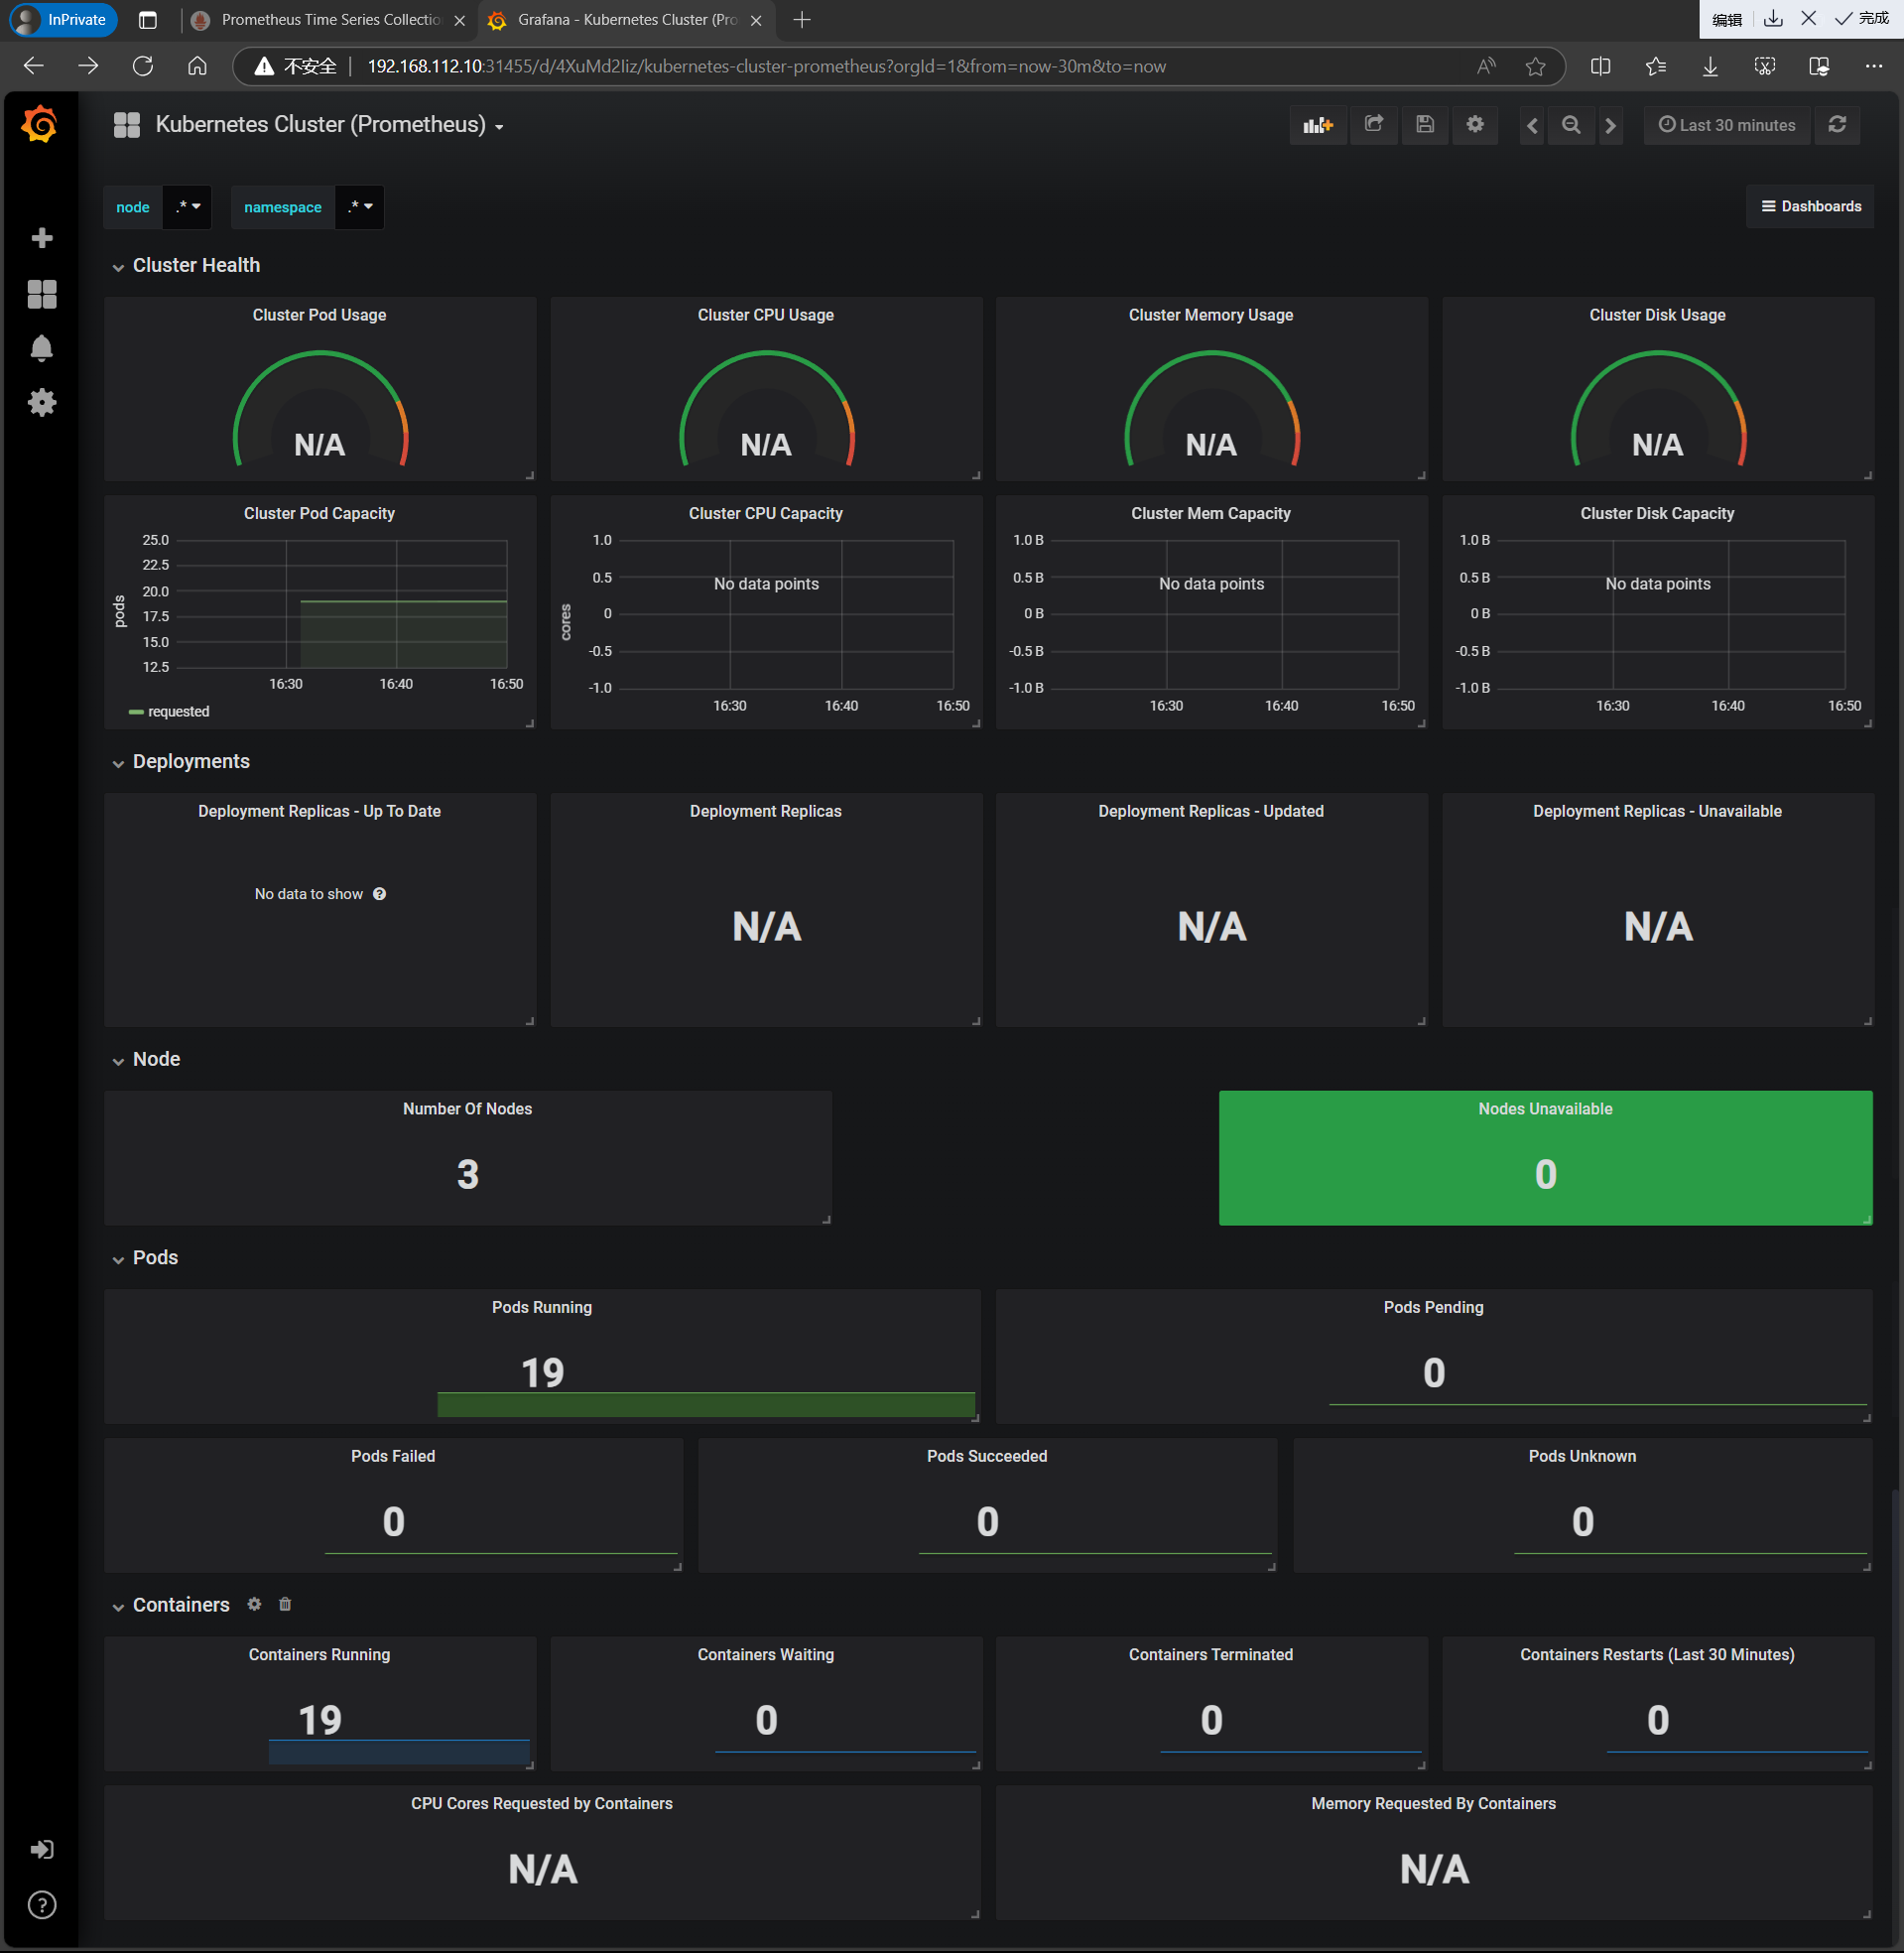Screen dimensions: 1904x1953
Task: Open dashboard settings gear in top toolbar
Action: (x=1475, y=125)
